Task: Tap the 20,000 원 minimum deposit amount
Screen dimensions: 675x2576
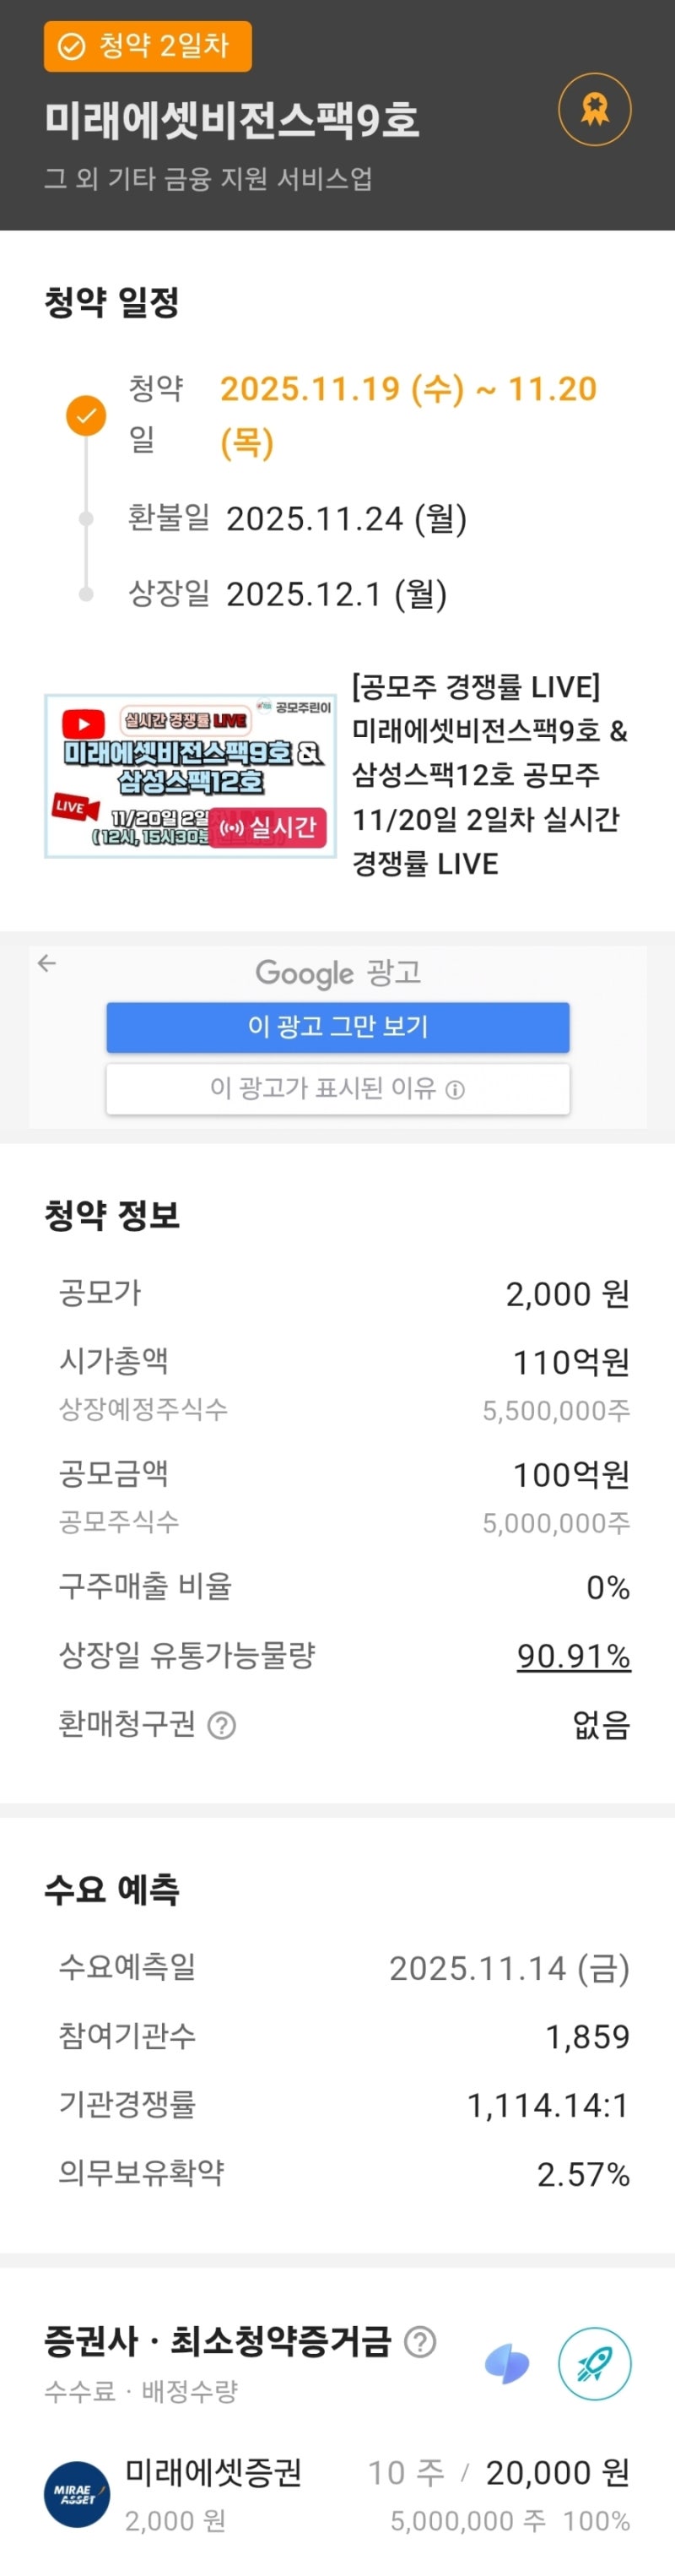Action: 558,2472
